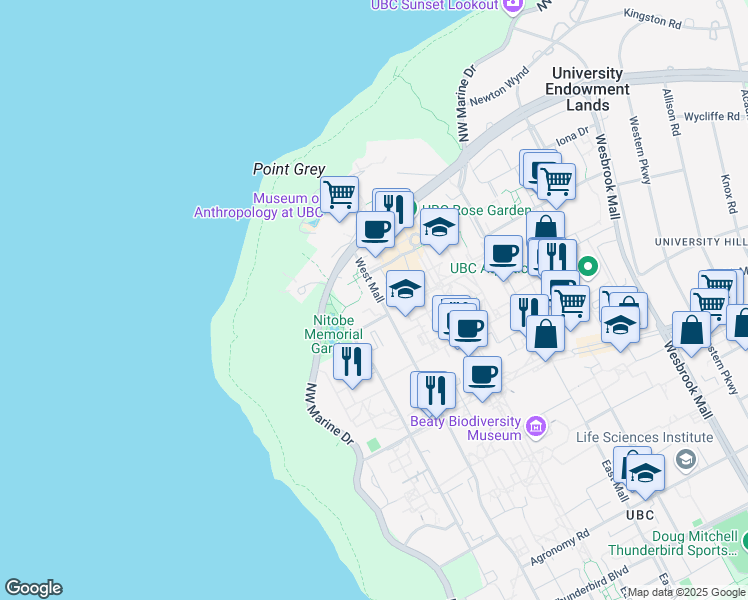748x600 pixels.
Task: Select coffee marker just above Beaty Biodiversity Museum
Action: pyautogui.click(x=482, y=375)
